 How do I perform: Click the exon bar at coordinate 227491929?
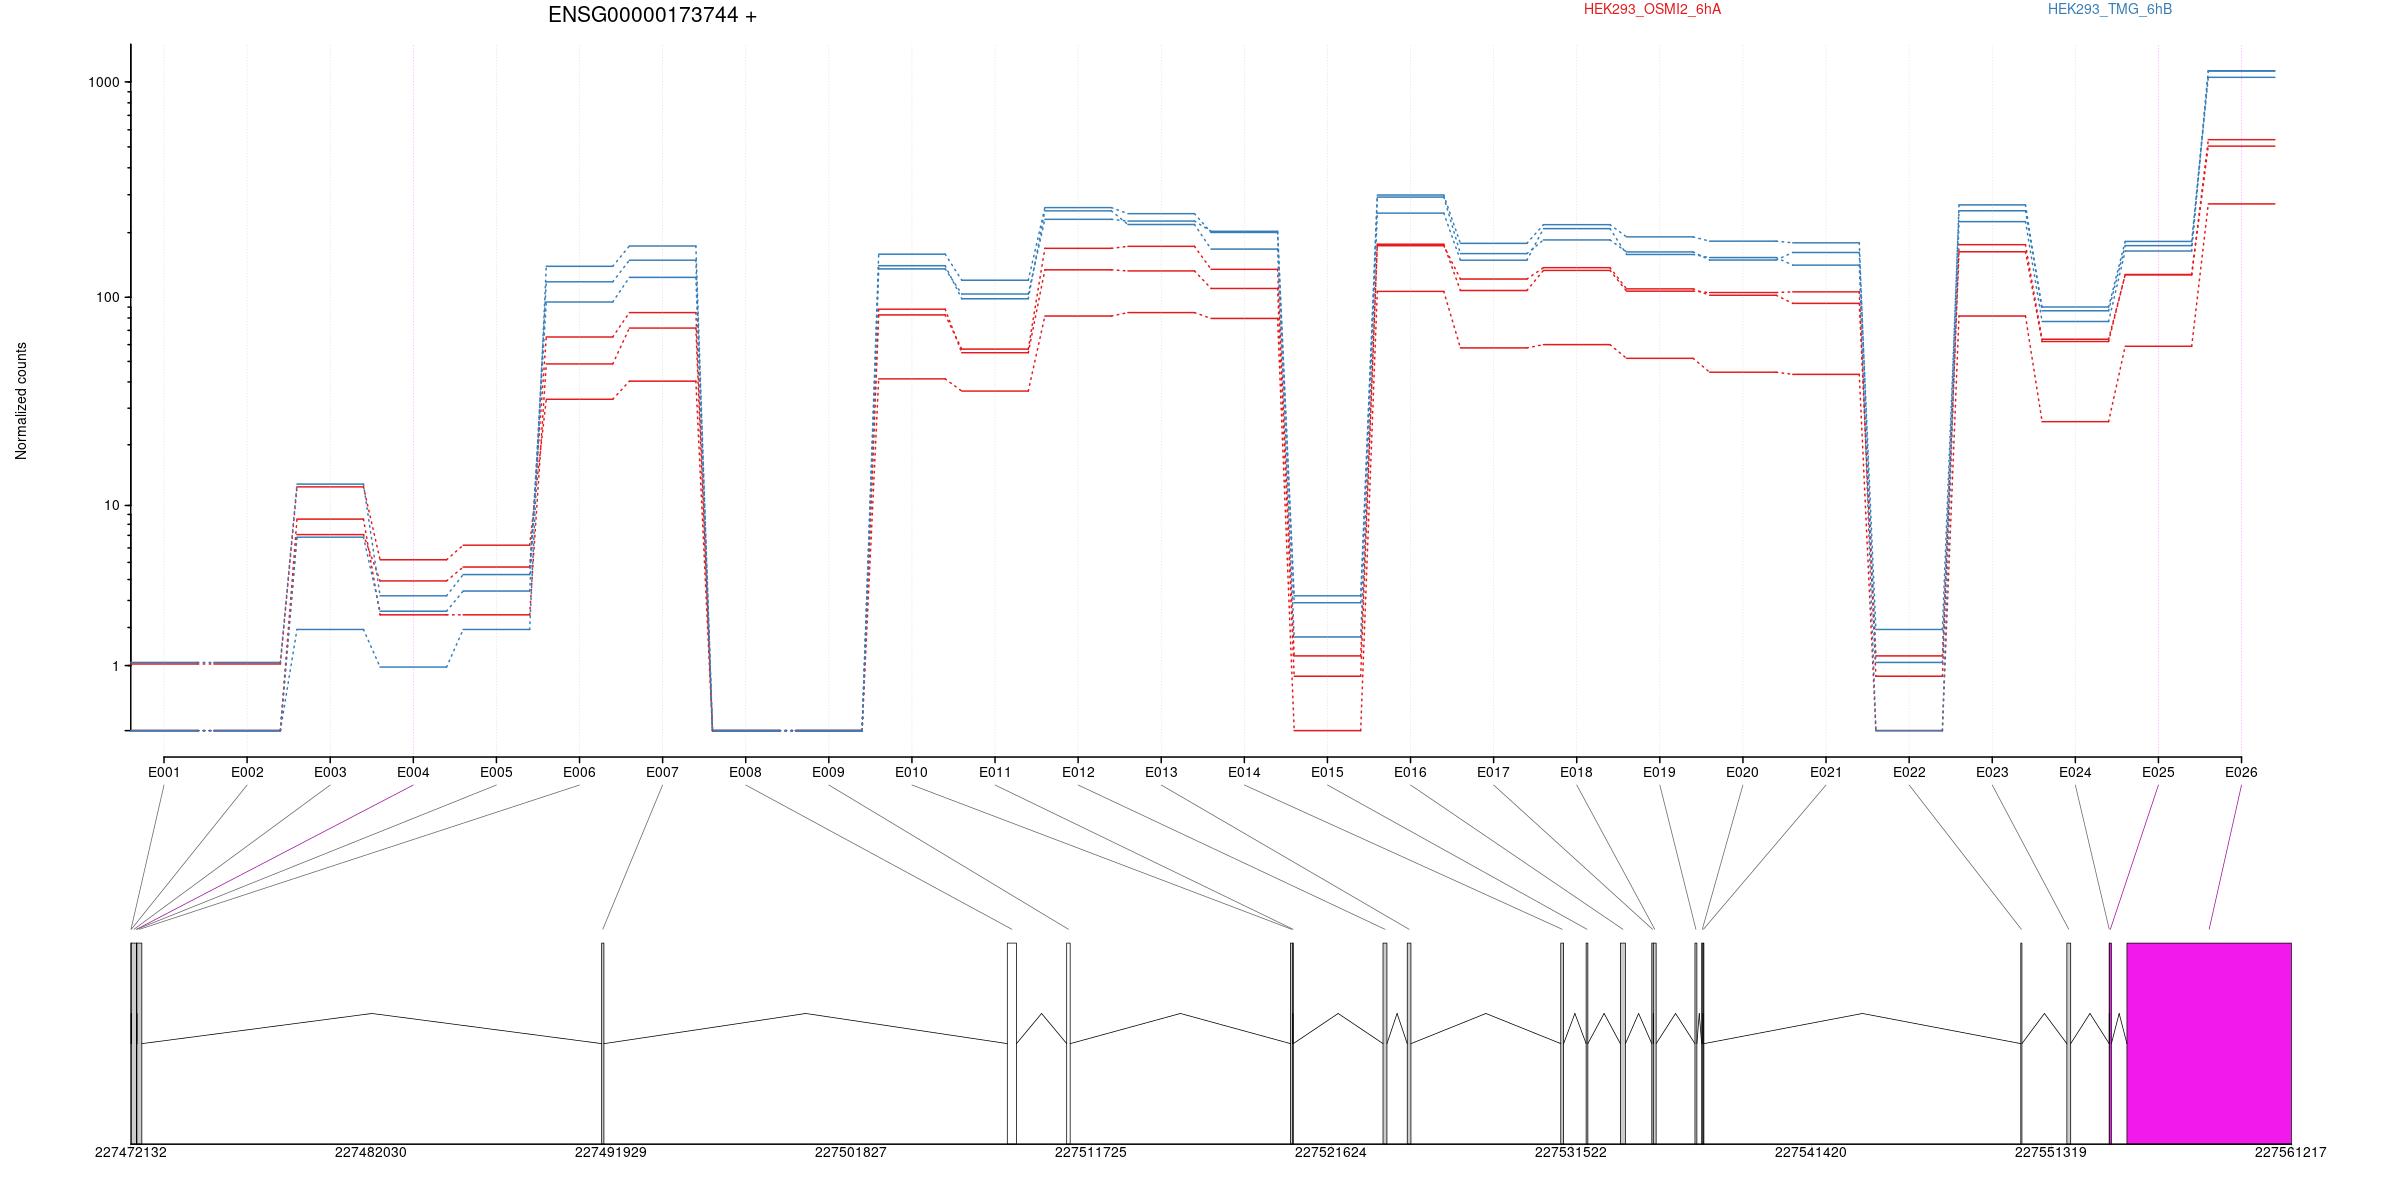603,1043
